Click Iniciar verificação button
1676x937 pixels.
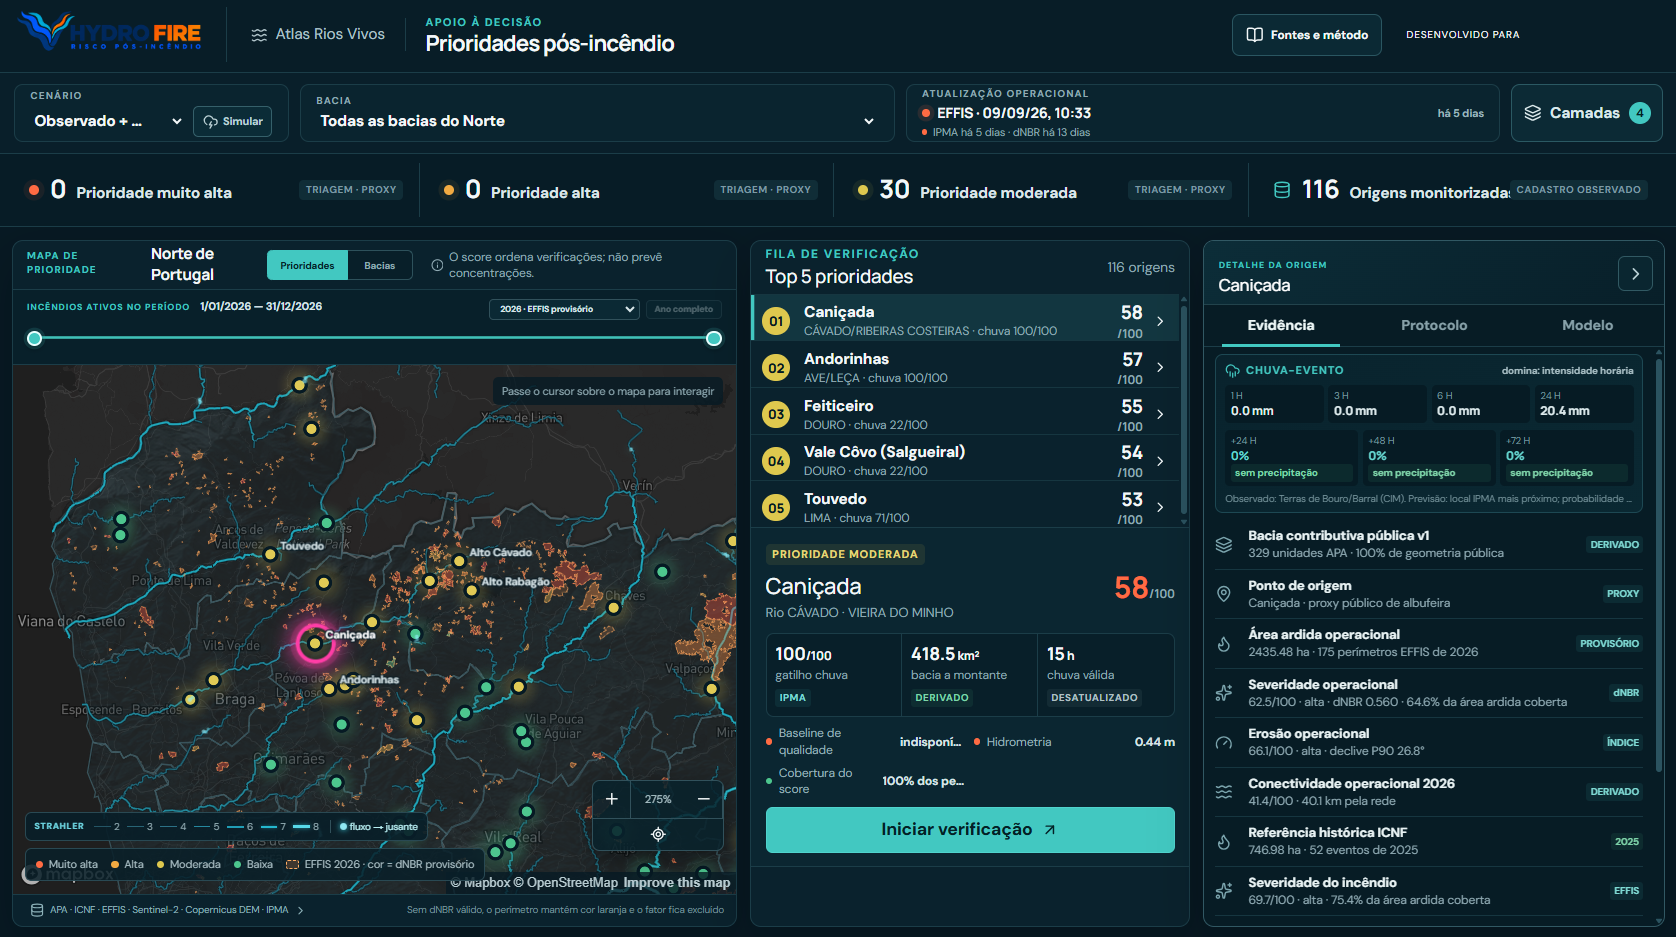[x=970, y=830]
